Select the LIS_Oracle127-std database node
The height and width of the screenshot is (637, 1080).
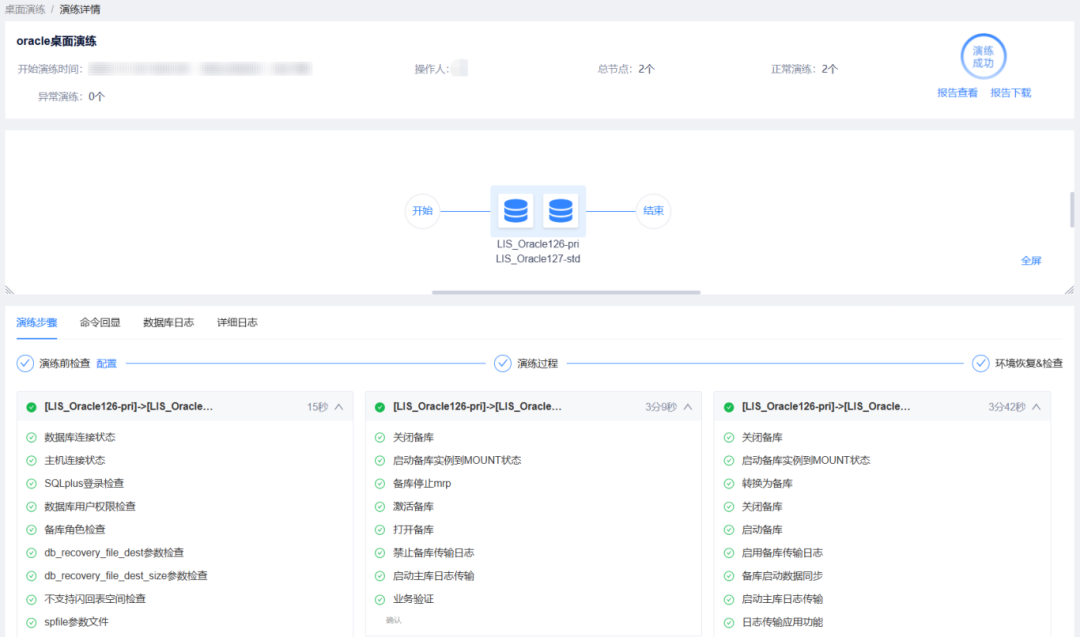pos(561,210)
